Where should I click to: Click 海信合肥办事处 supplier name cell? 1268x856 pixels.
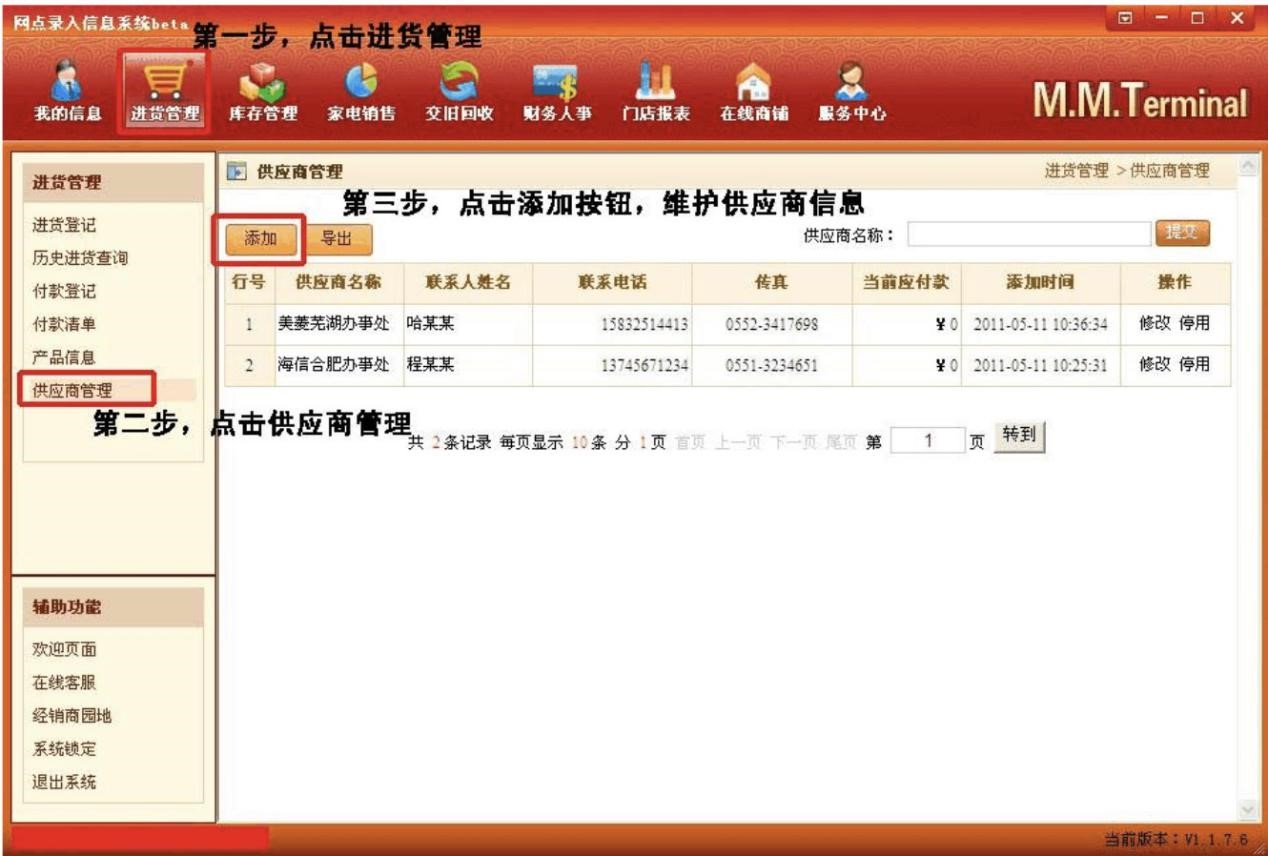333,365
